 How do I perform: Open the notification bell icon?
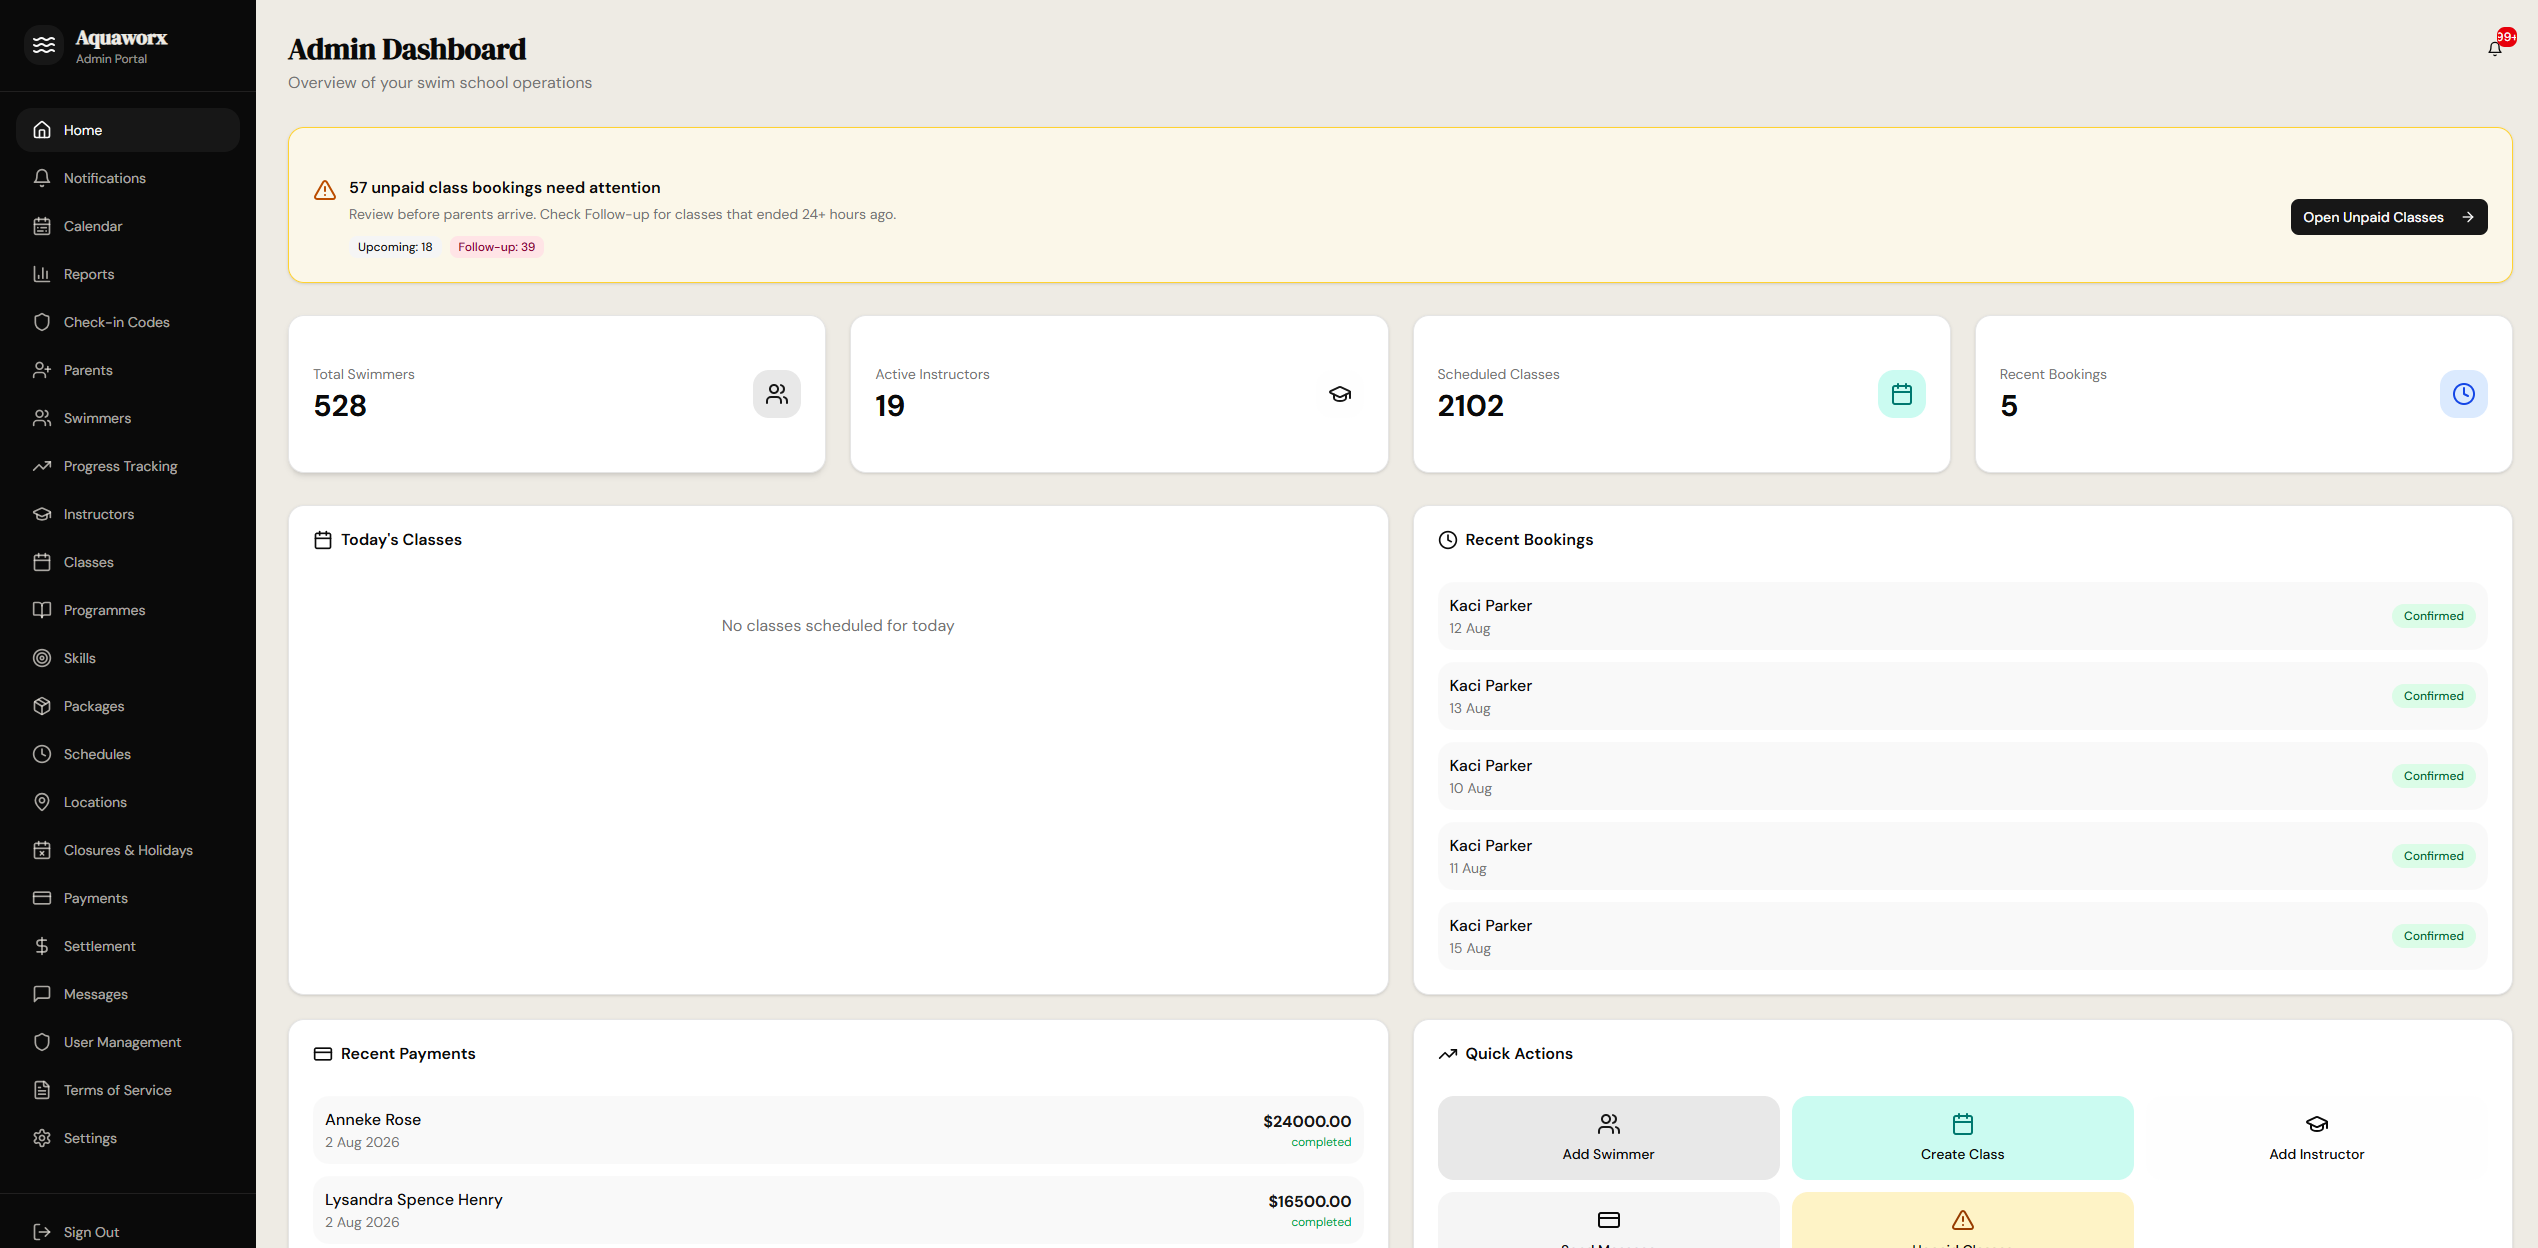click(x=2494, y=48)
